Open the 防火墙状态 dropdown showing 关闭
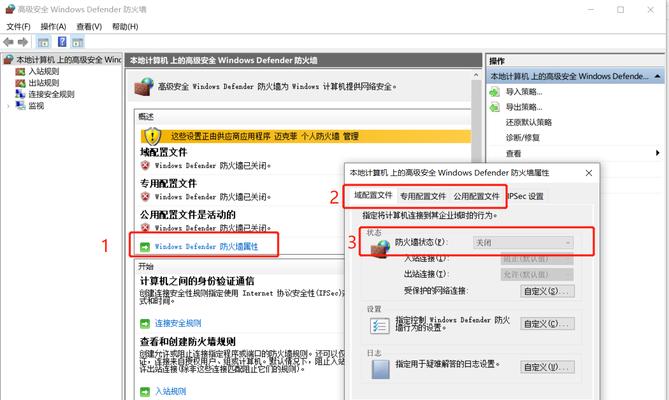 [x=523, y=243]
